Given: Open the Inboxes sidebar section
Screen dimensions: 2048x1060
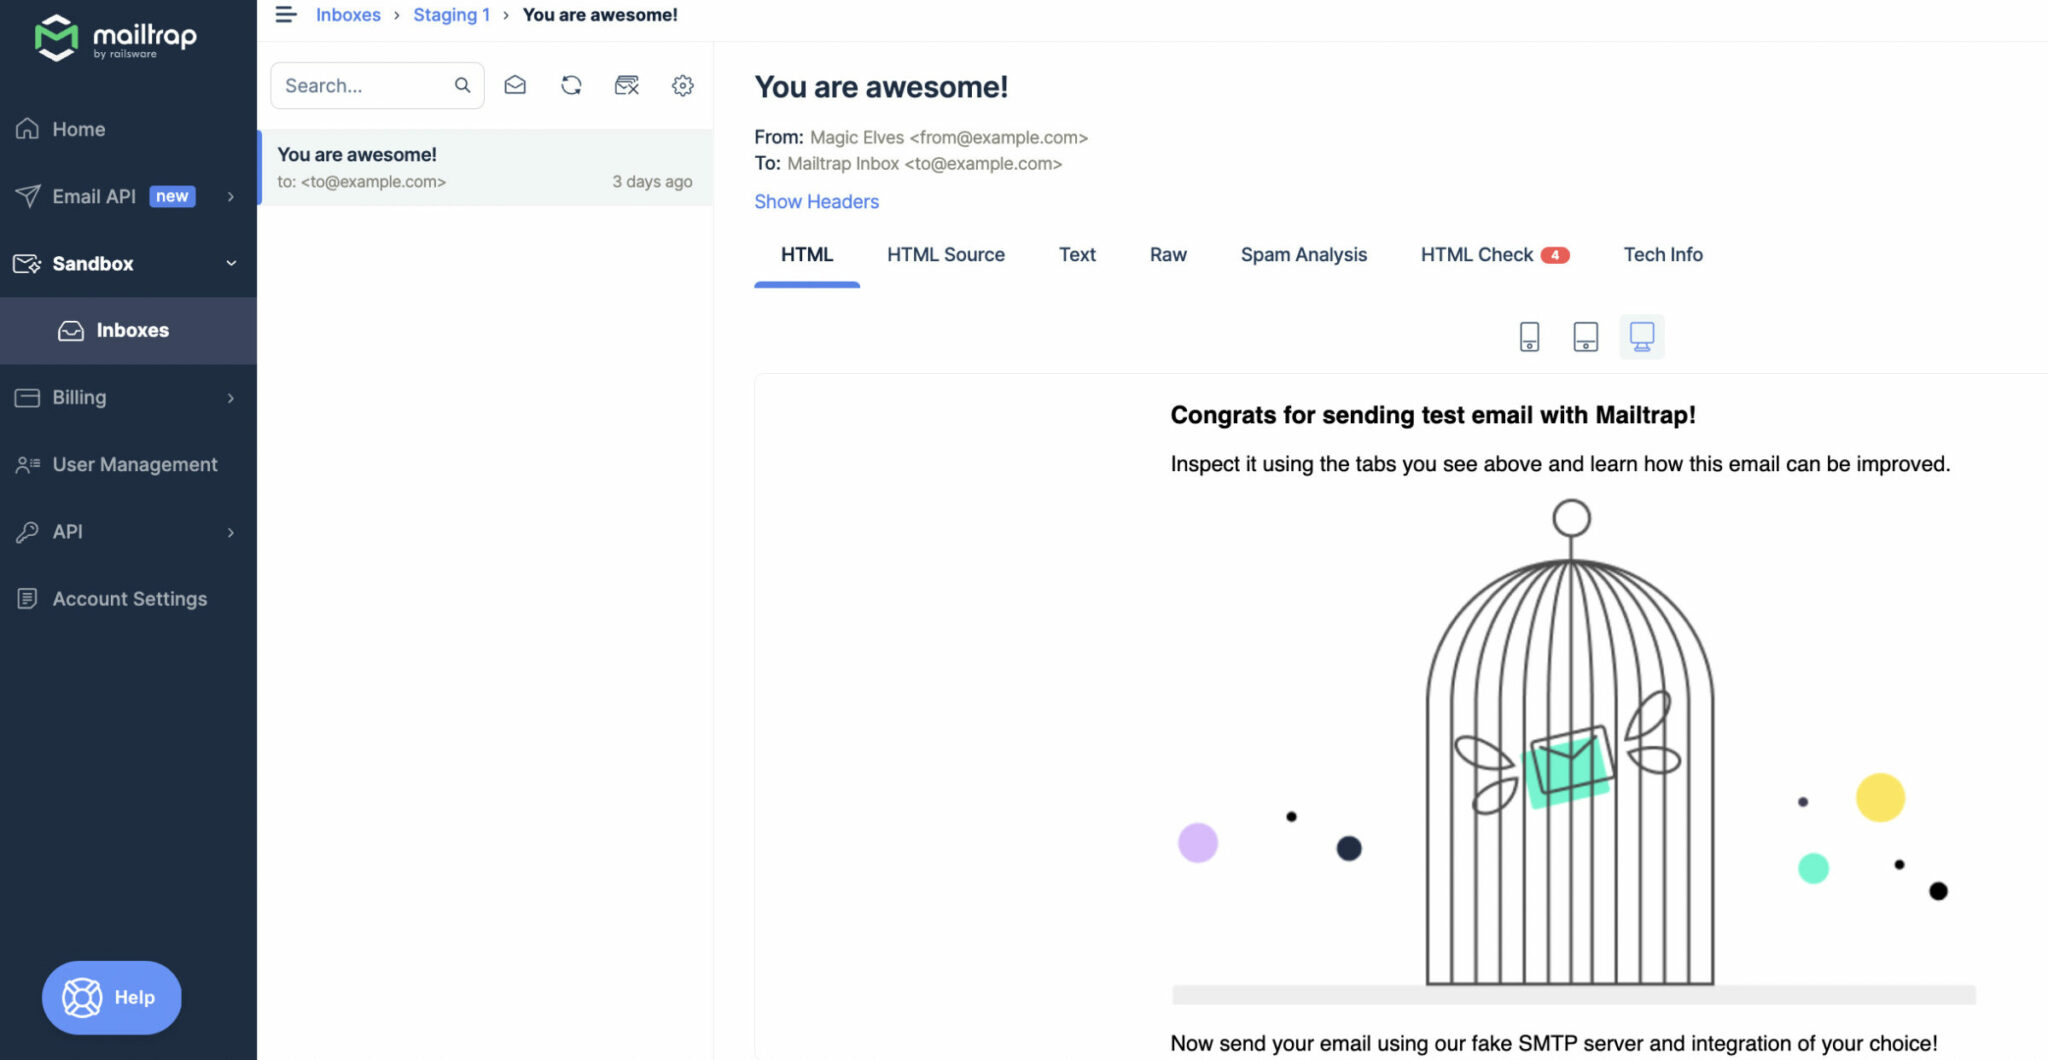Looking at the screenshot, I should click(x=132, y=330).
